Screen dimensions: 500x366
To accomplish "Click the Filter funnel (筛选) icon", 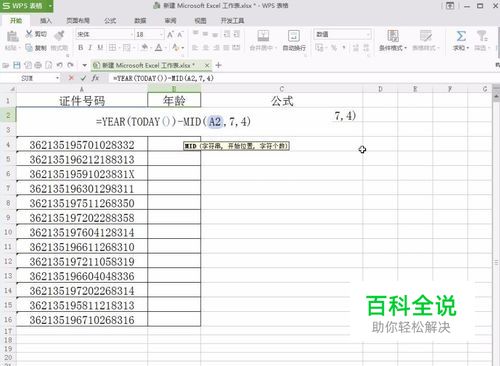I will pos(482,36).
